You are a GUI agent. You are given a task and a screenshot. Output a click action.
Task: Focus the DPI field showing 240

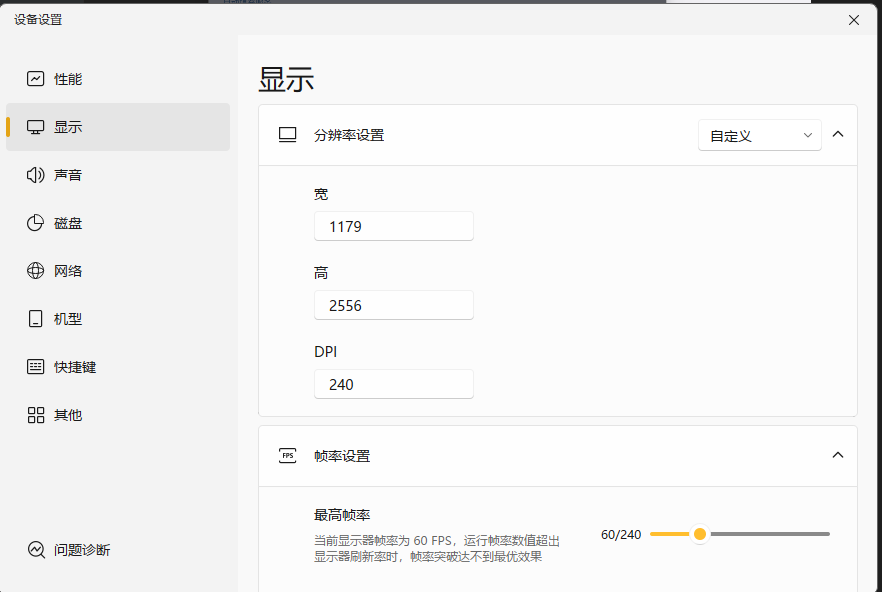(393, 385)
